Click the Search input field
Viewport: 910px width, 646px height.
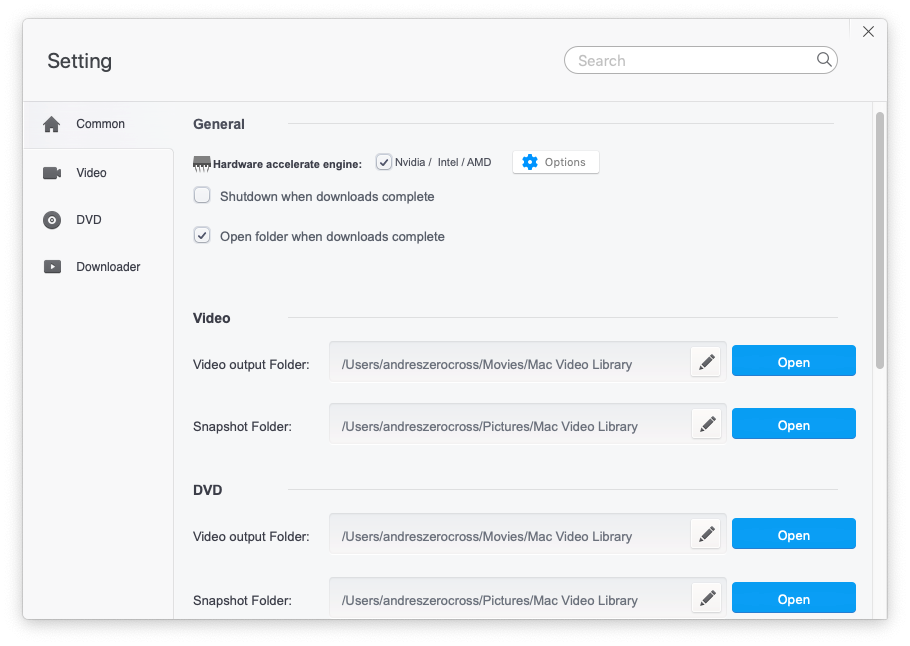coord(700,60)
